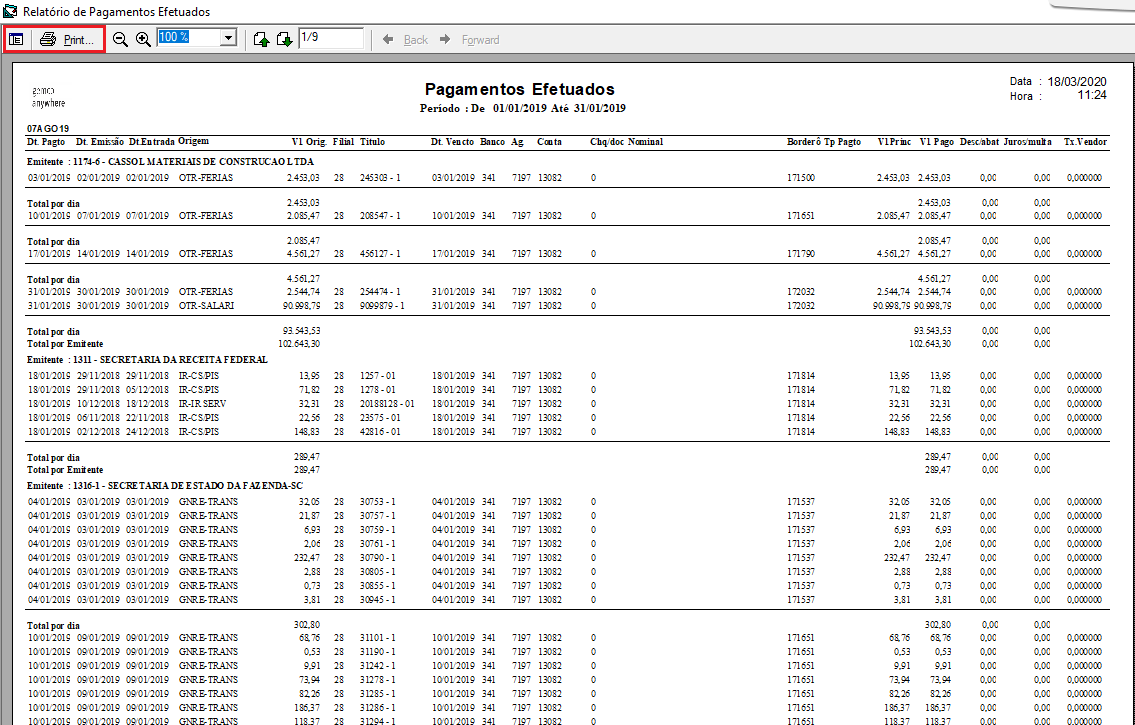
Task: Click the date value 18/03/2020
Action: 1077,82
